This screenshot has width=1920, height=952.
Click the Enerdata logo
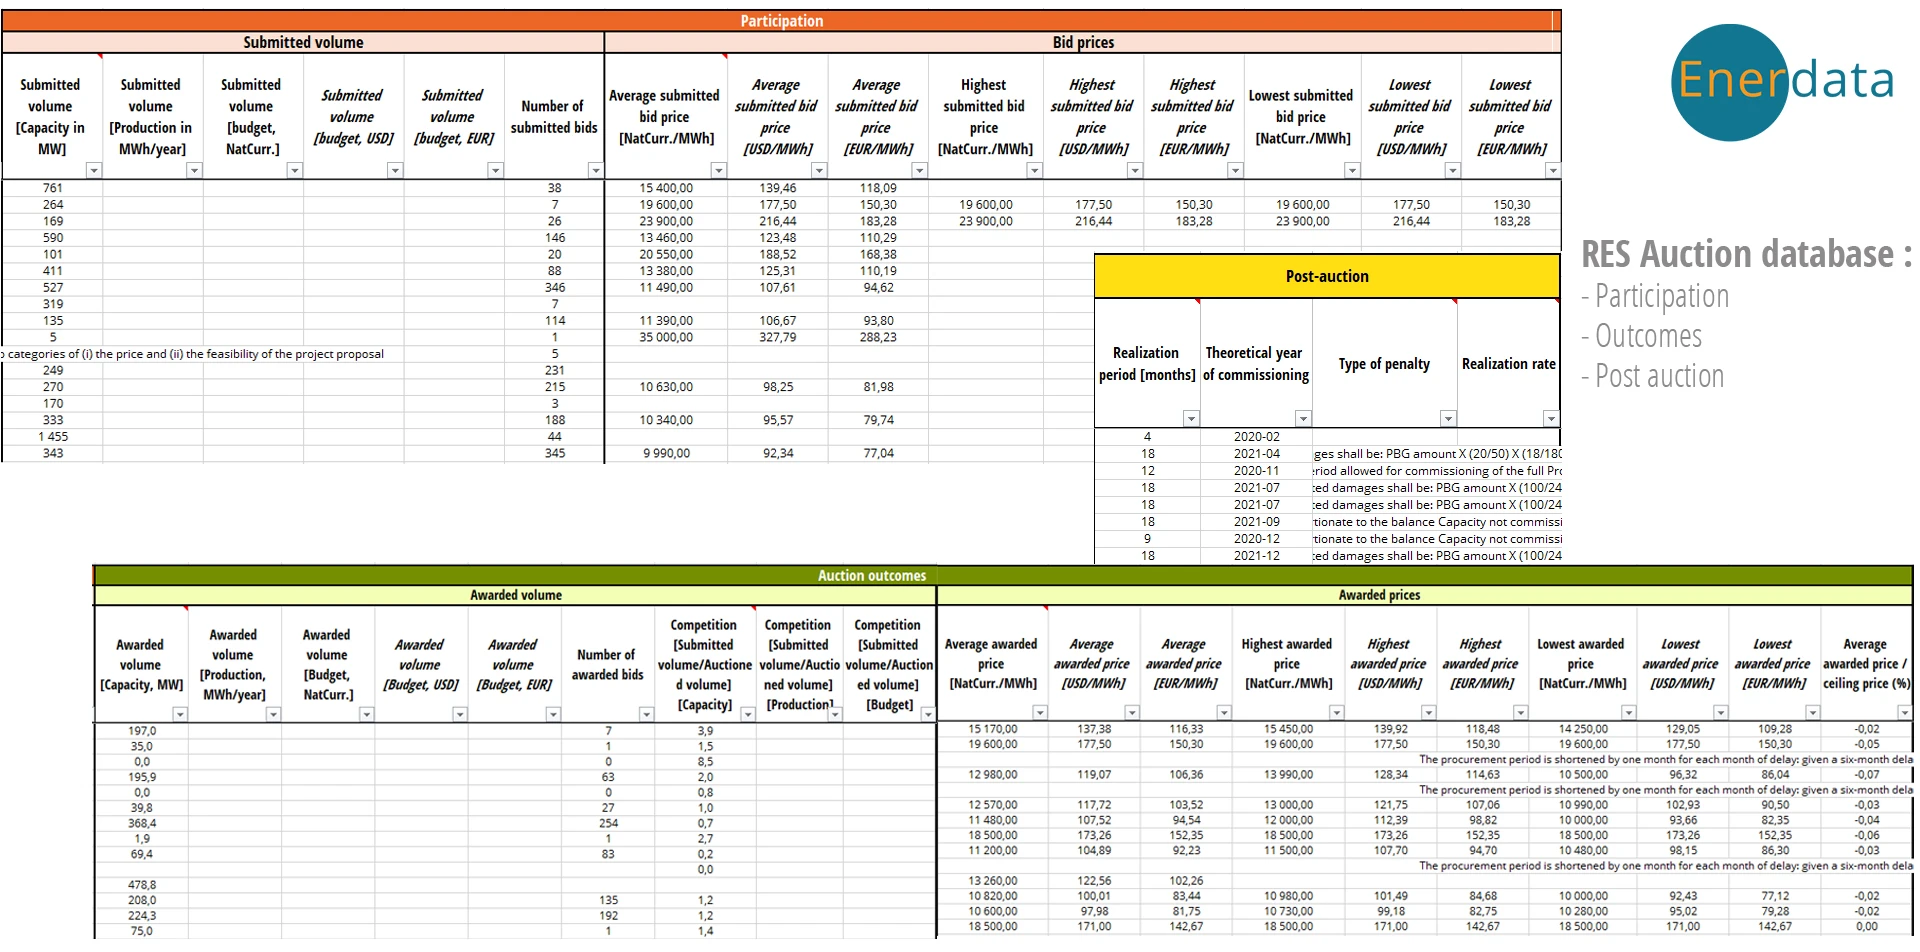tap(1784, 82)
